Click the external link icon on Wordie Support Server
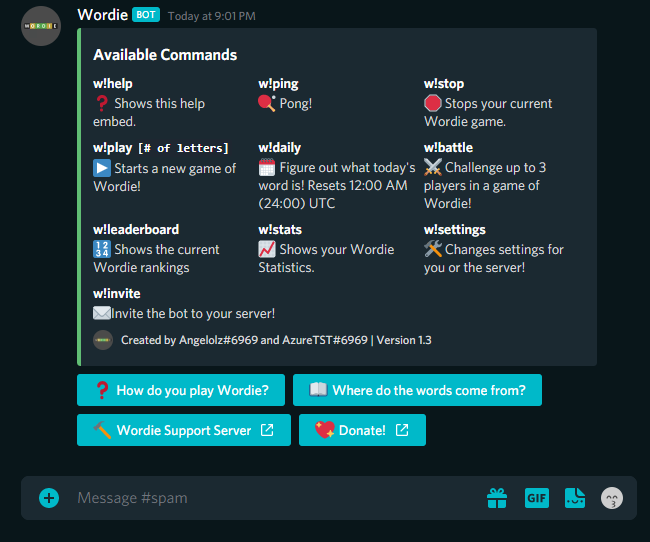The image size is (650, 542). click(267, 430)
